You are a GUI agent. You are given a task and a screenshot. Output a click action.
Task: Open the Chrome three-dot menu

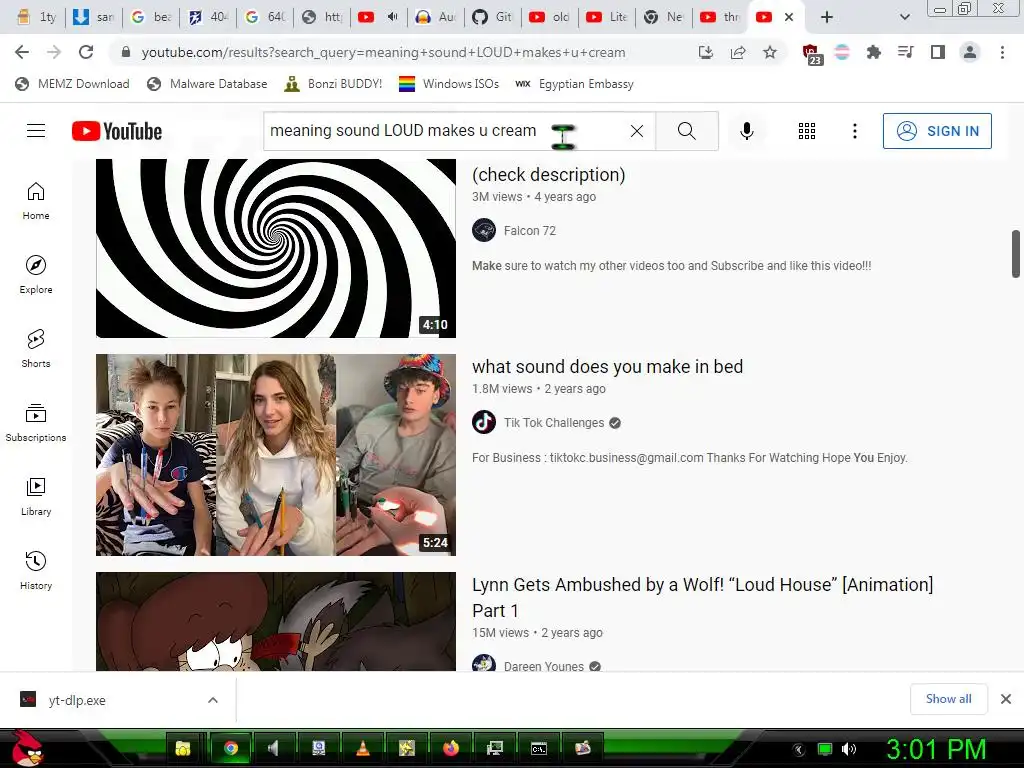click(1002, 52)
